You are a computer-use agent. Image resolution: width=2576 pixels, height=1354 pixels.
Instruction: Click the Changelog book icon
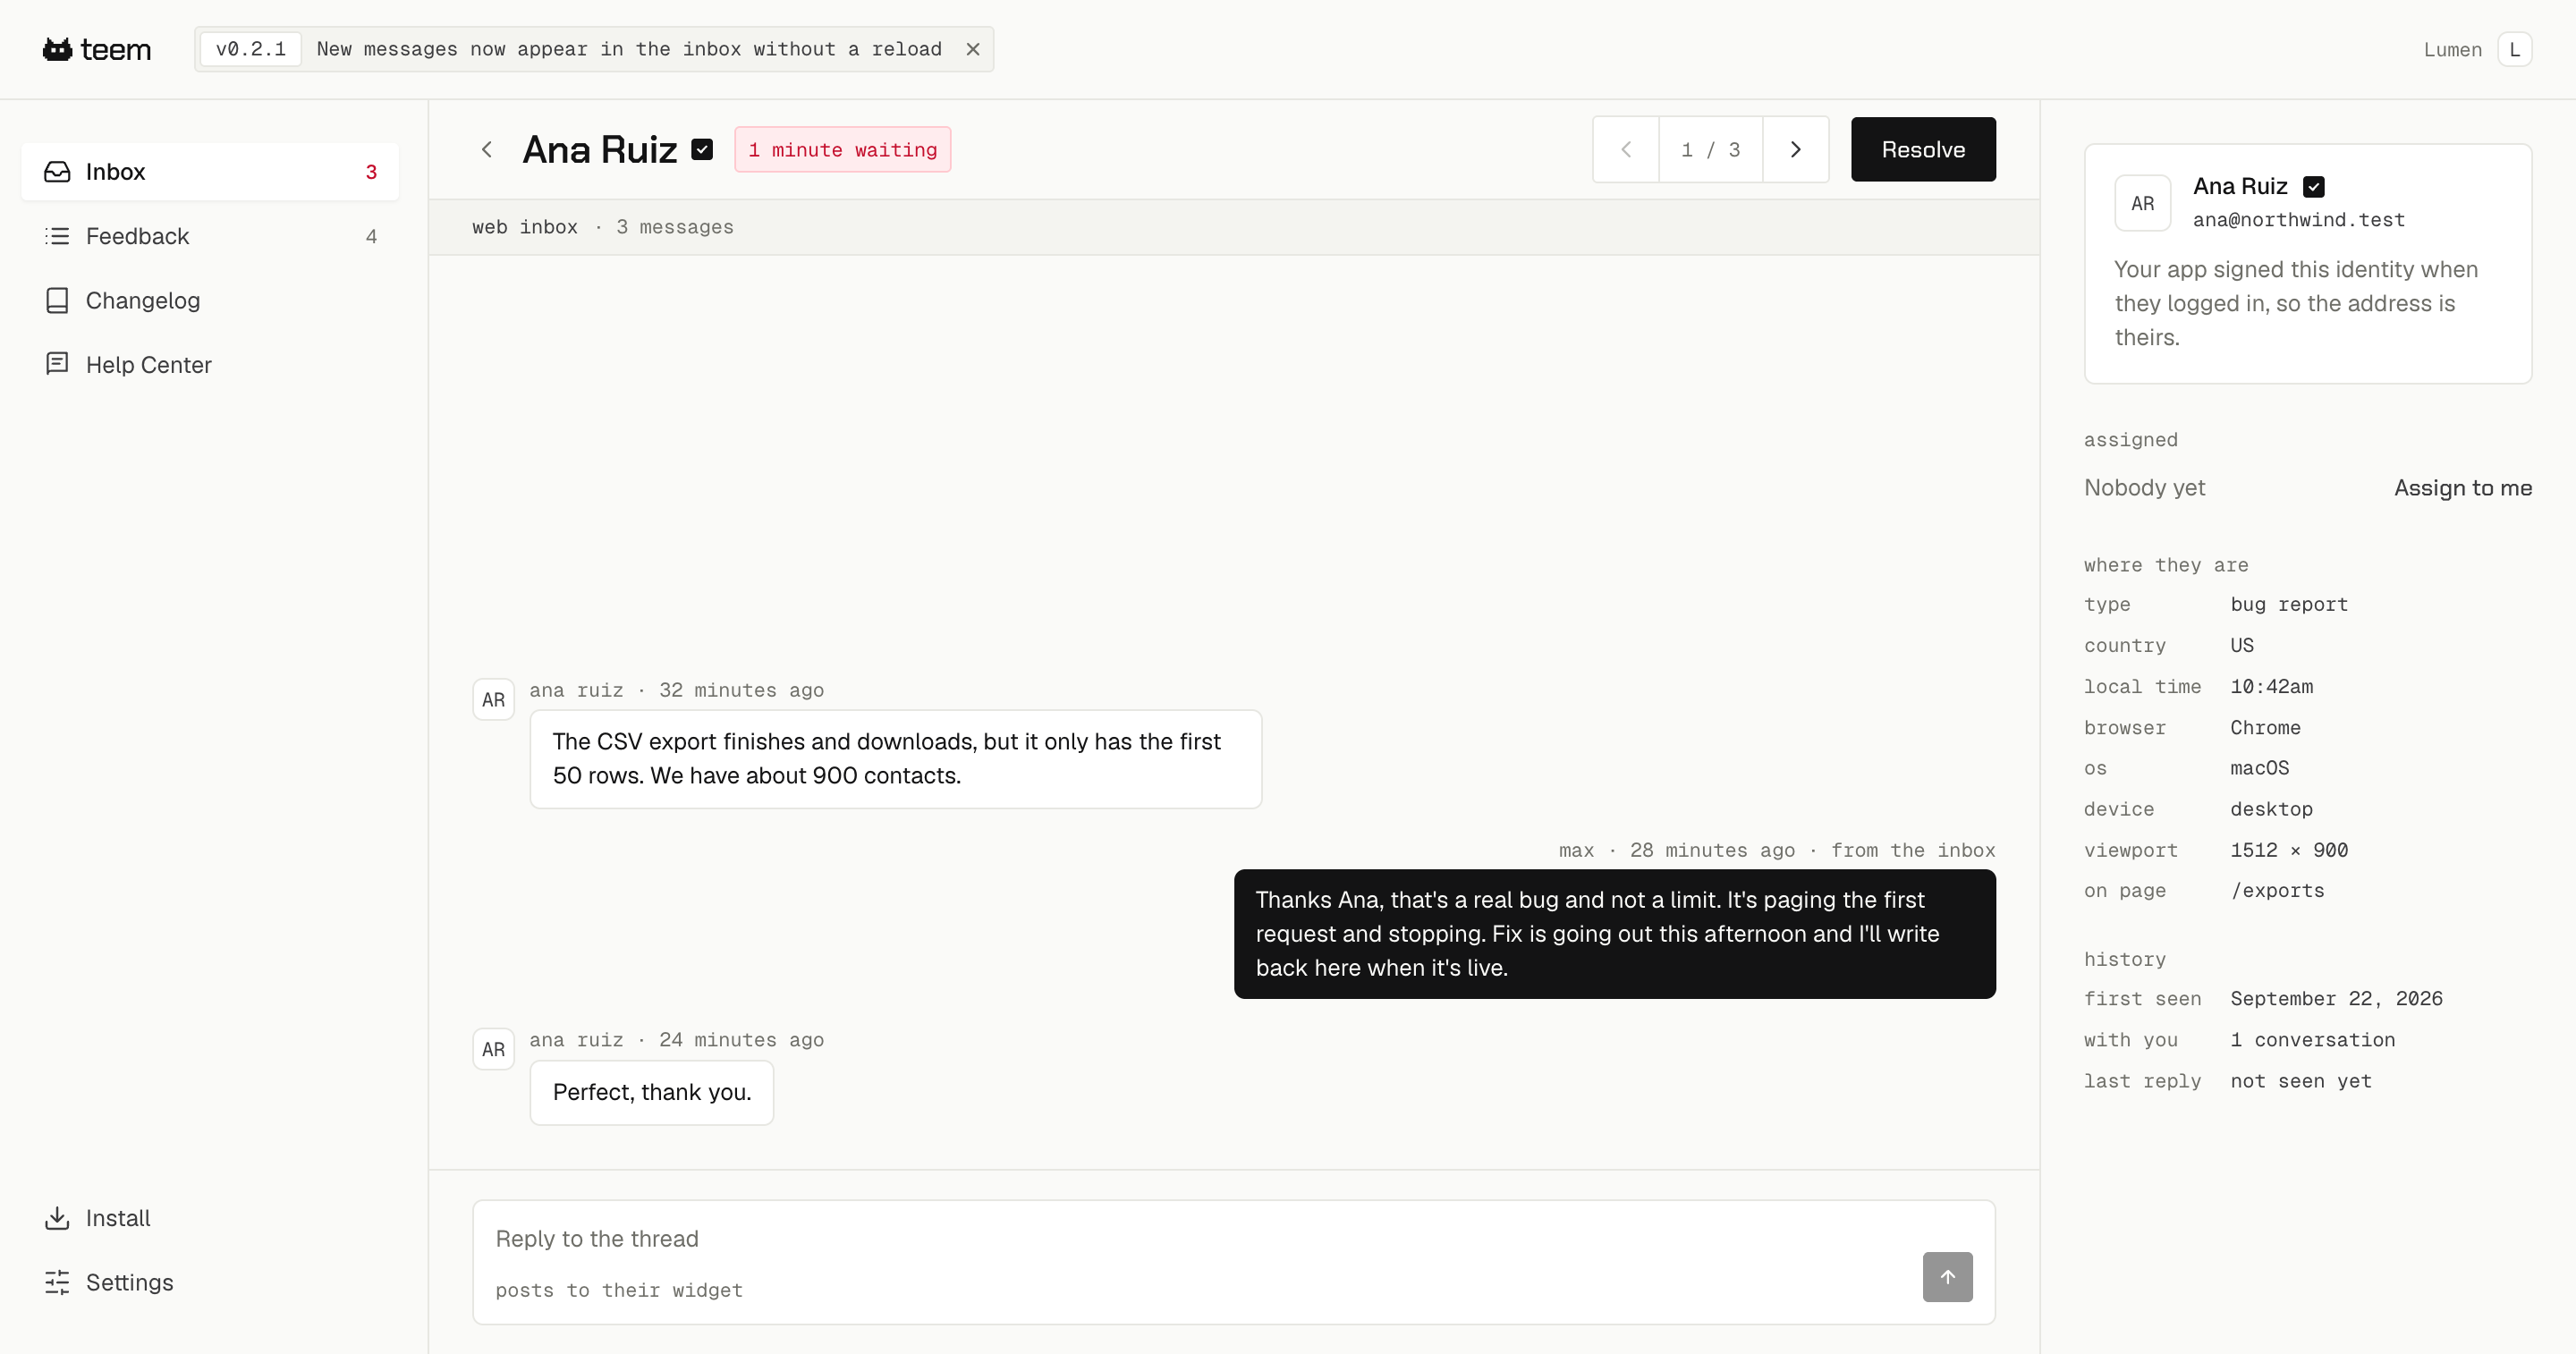[x=57, y=301]
